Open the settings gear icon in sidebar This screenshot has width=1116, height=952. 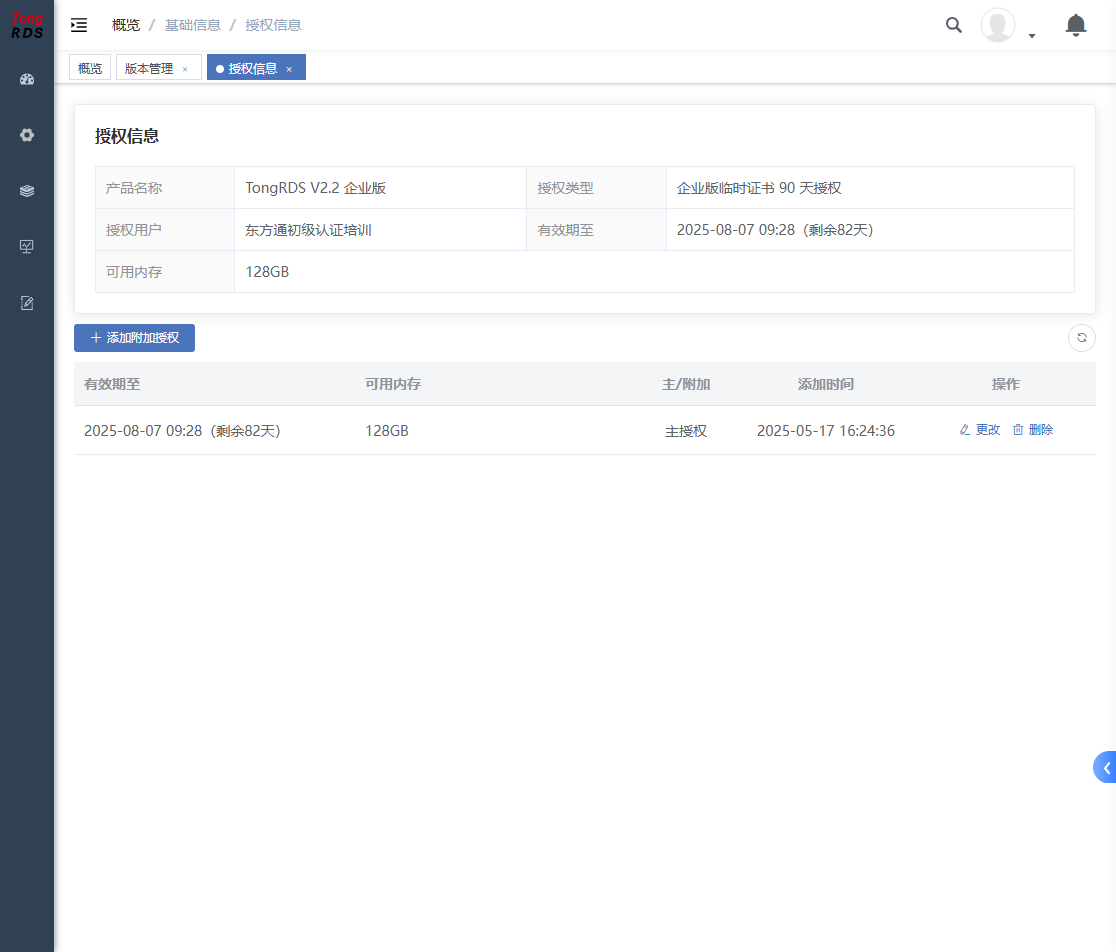click(x=27, y=135)
